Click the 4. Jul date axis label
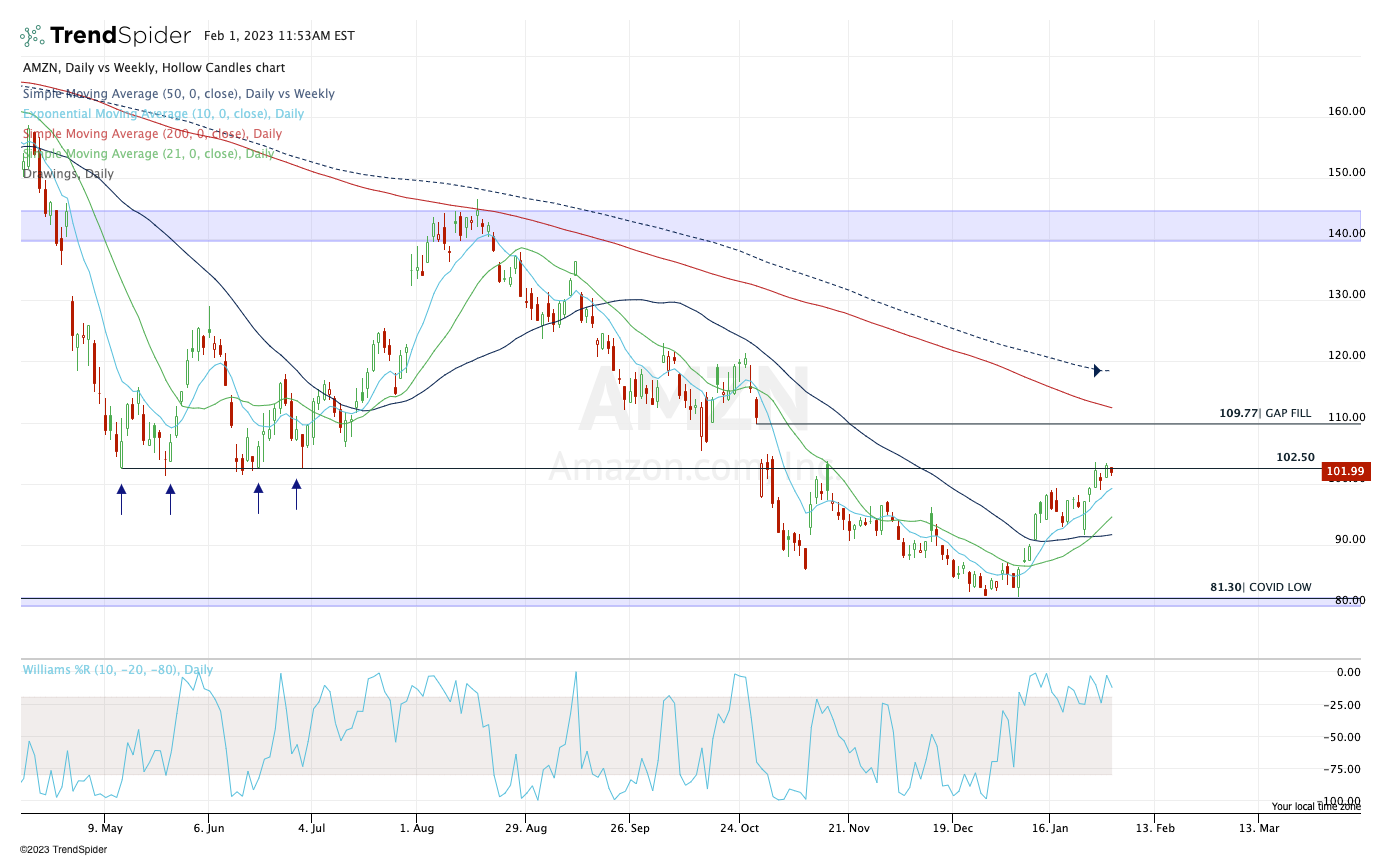The image size is (1391, 859). pos(312,828)
